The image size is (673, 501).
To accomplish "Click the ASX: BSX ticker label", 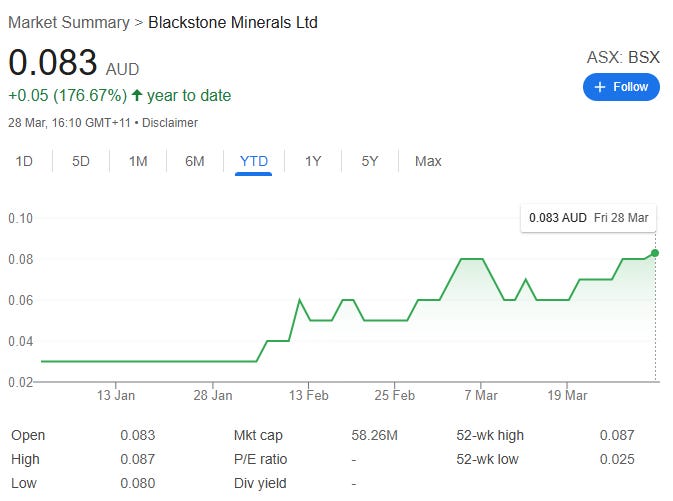I will (x=623, y=57).
